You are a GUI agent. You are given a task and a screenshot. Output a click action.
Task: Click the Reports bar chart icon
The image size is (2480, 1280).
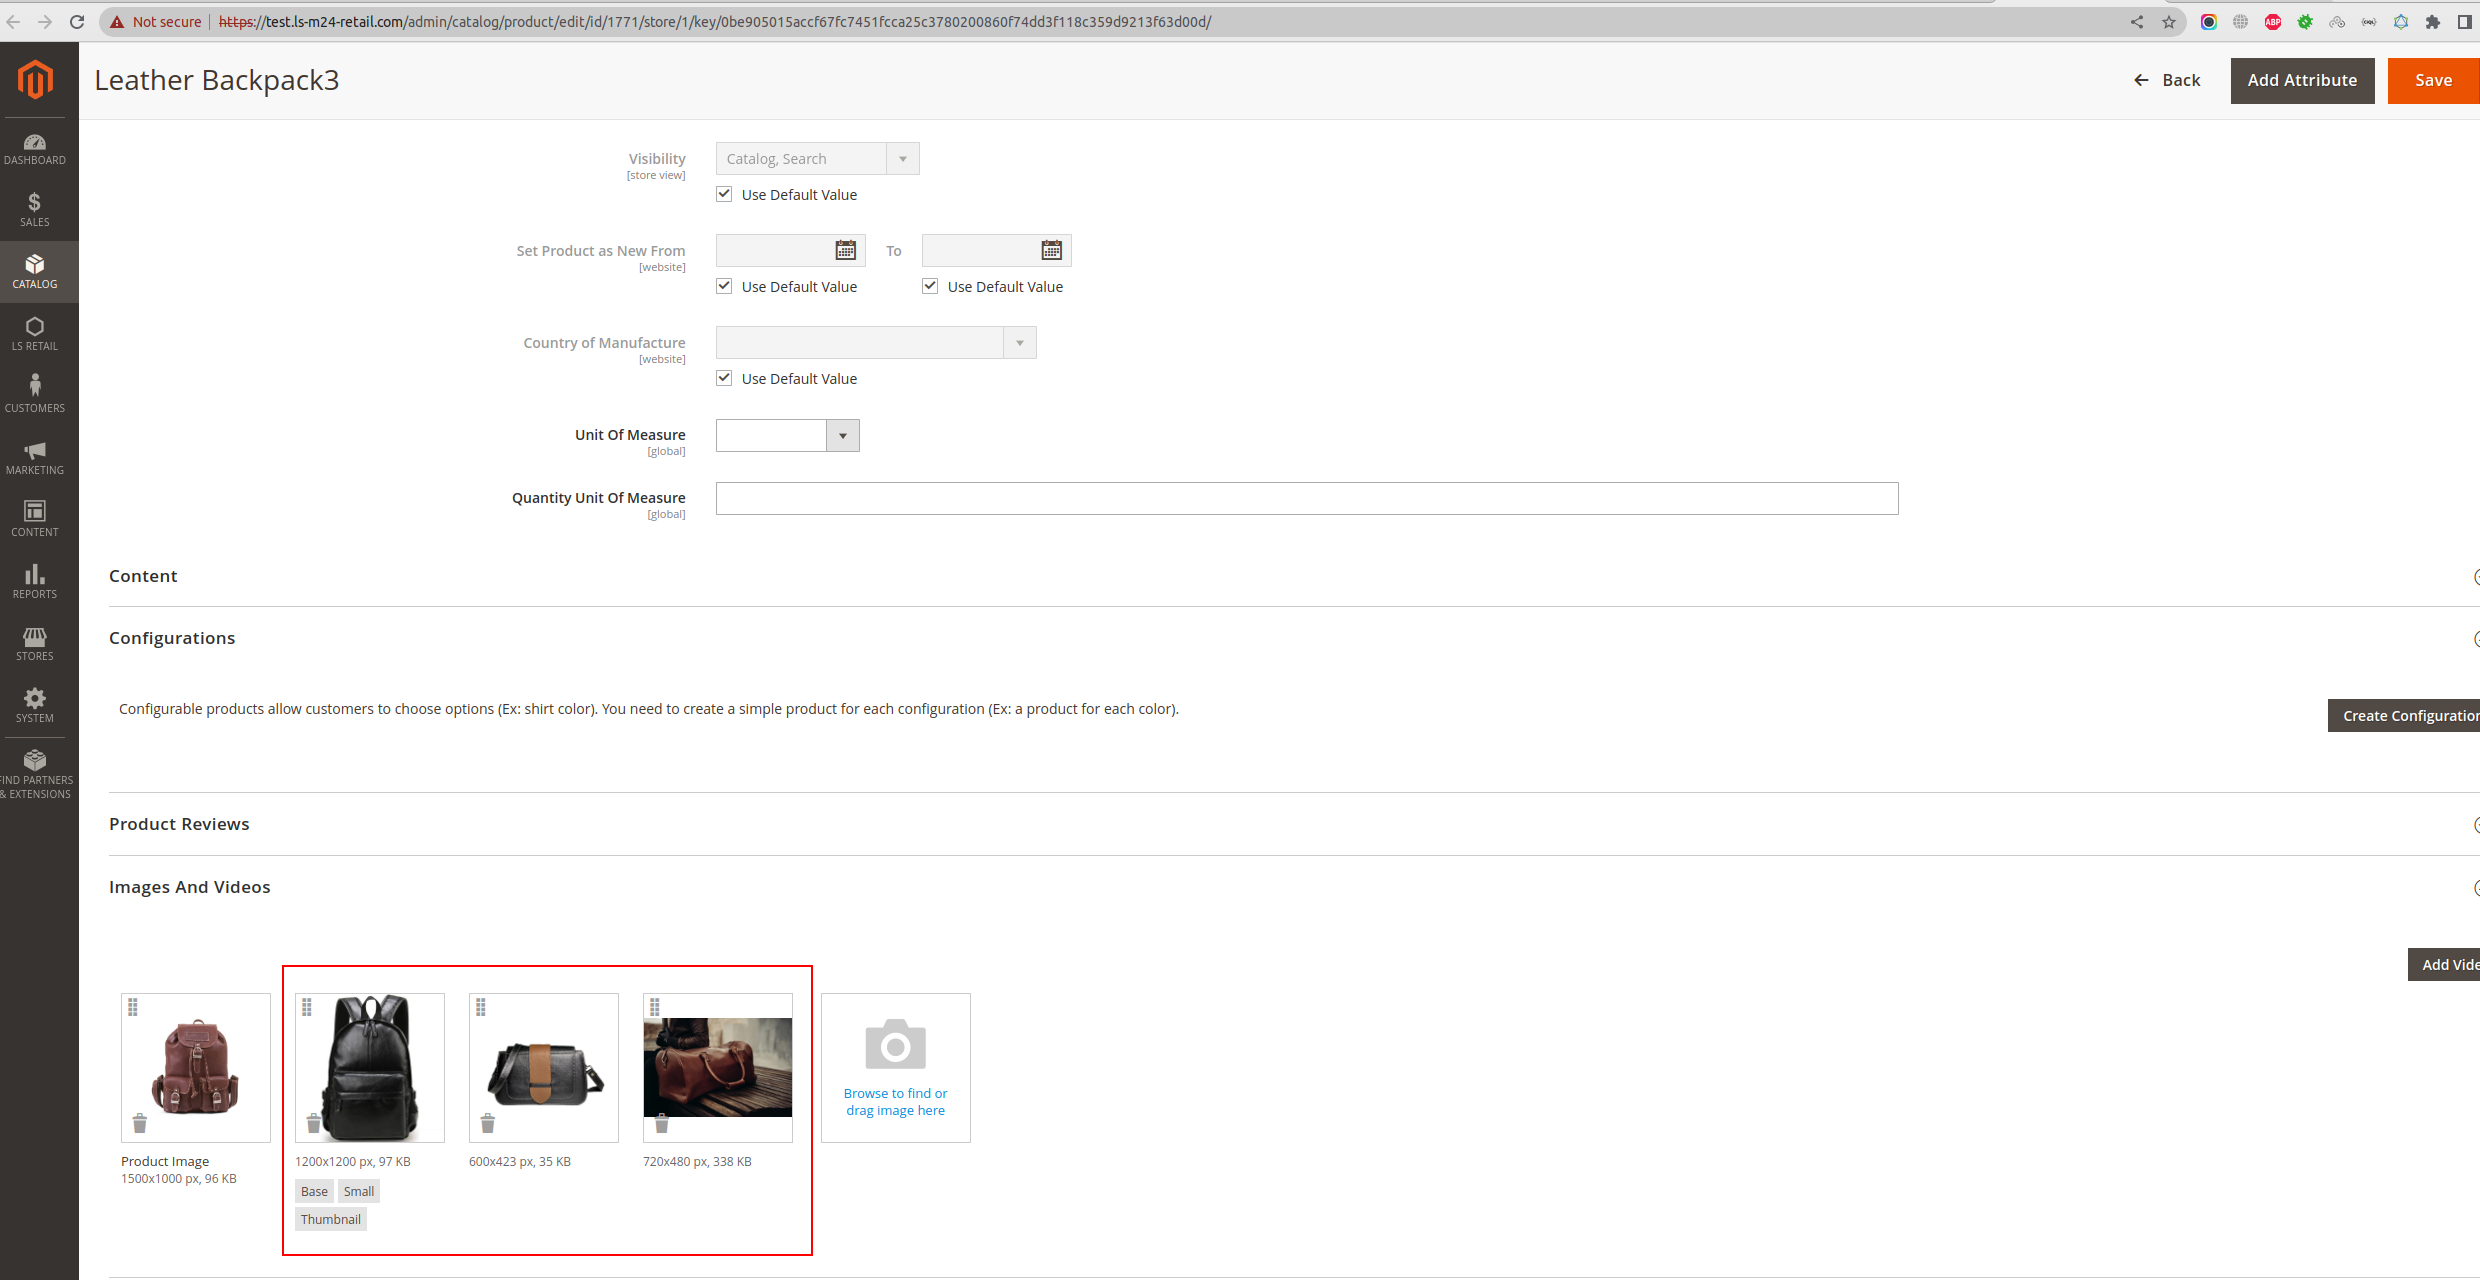[34, 581]
